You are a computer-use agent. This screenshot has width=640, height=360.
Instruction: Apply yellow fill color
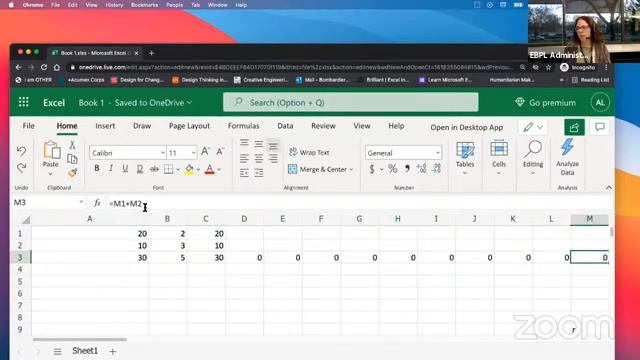[x=189, y=169]
